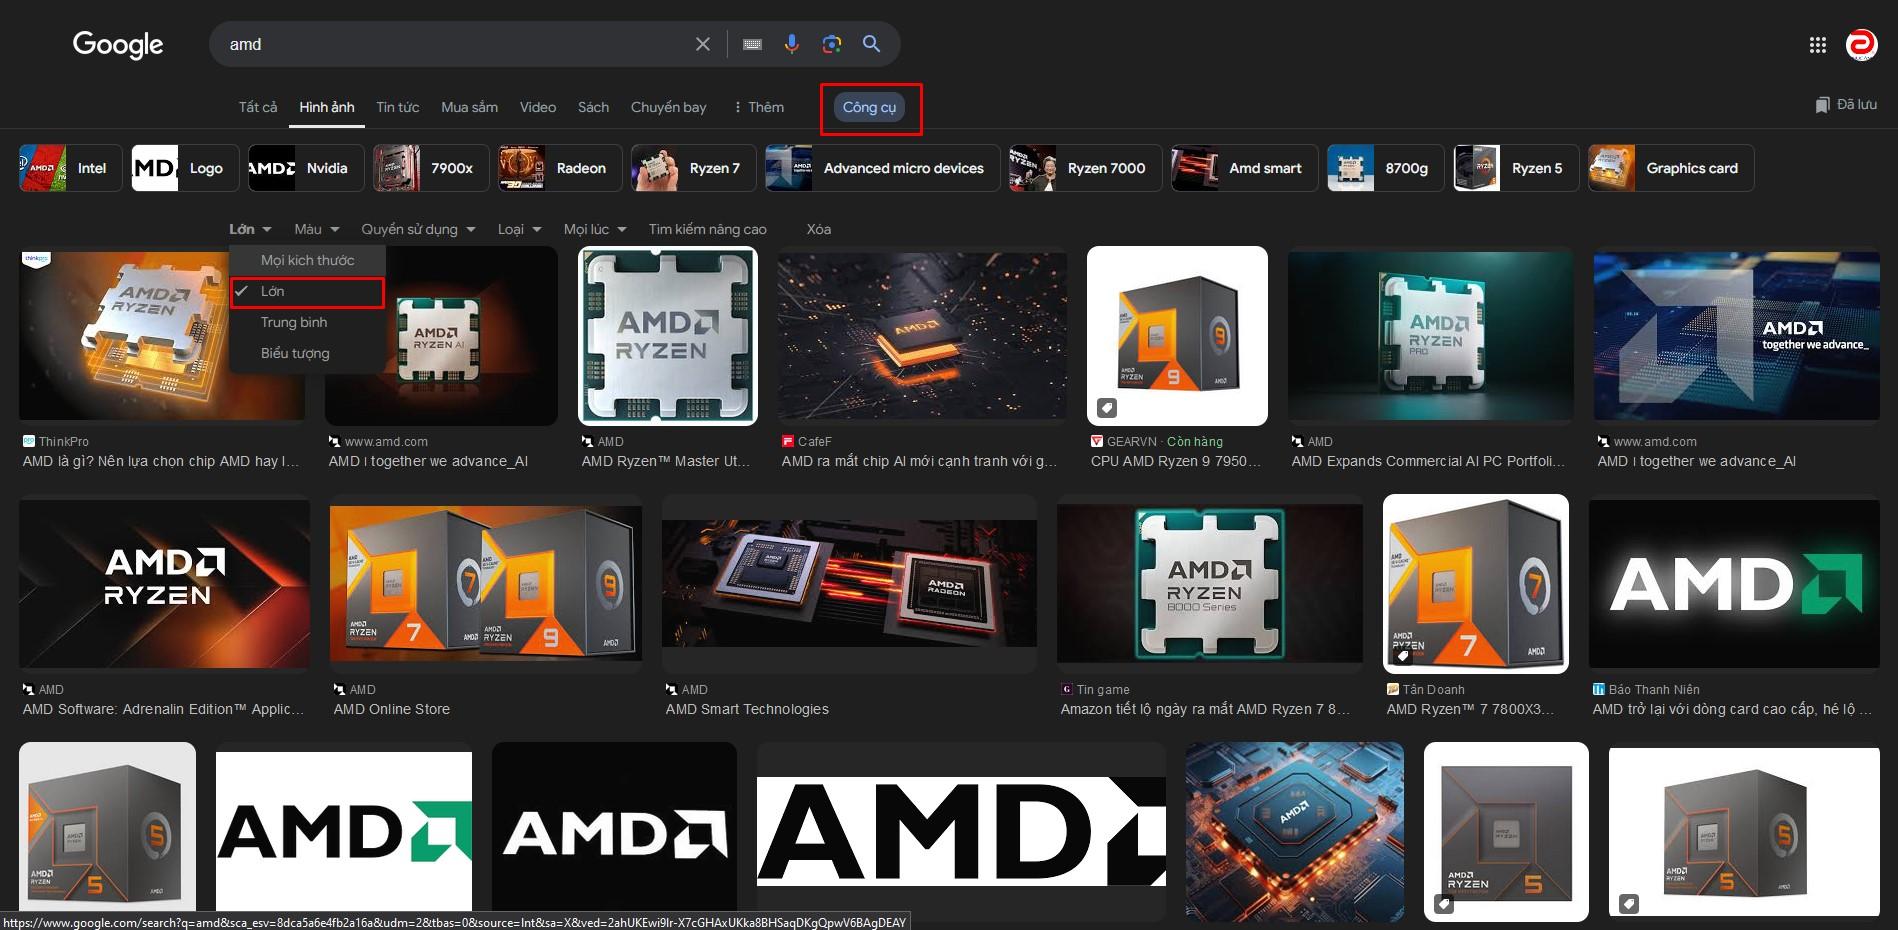
Task: Expand the Quyền sử dụng dropdown
Action: coord(418,229)
